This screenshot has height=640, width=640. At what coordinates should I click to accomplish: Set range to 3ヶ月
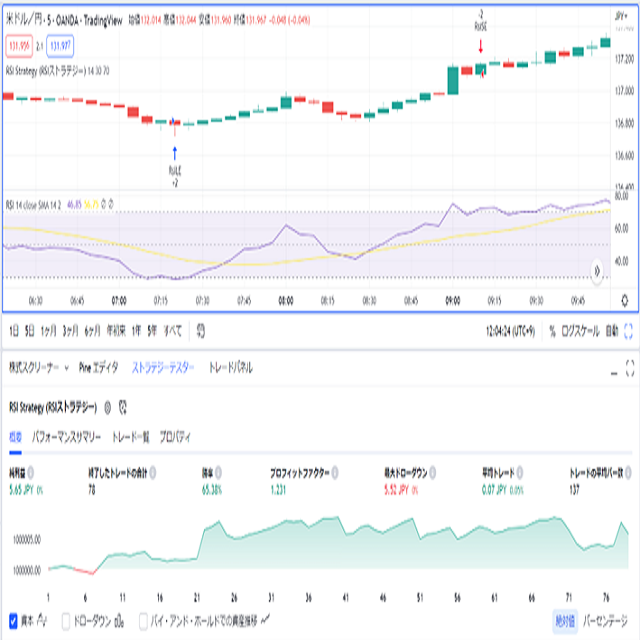pos(70,331)
